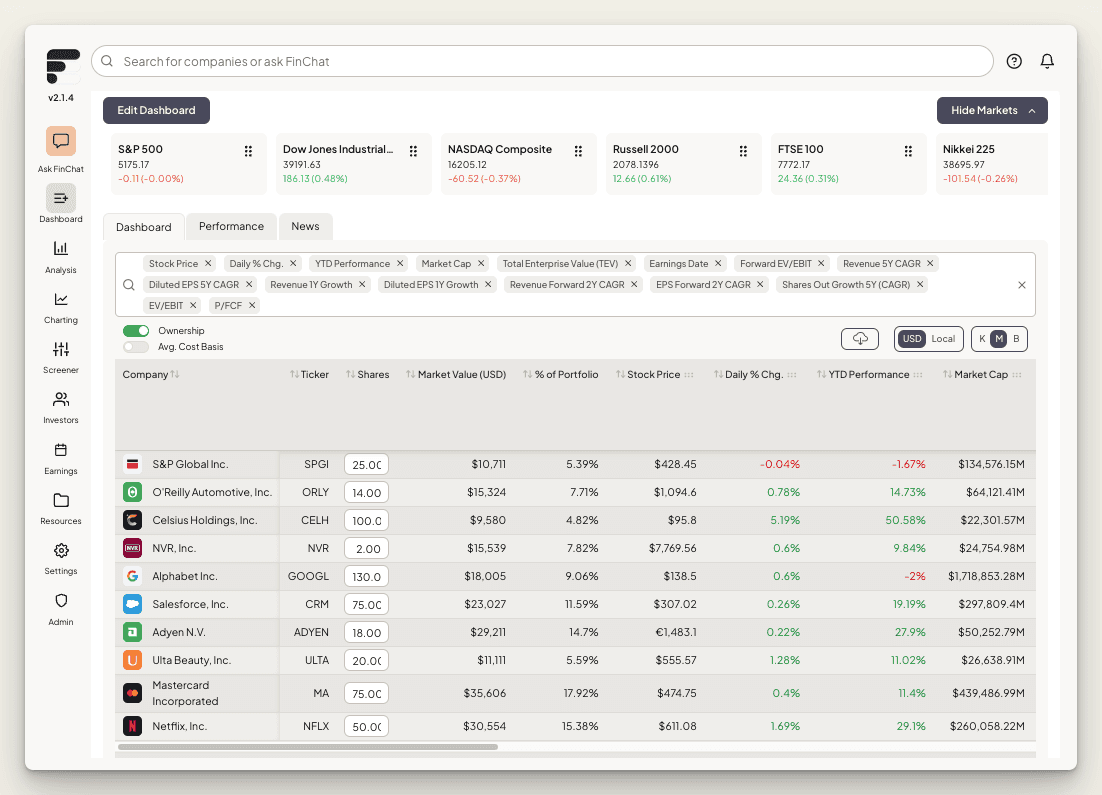Set number units to M

pos(999,339)
